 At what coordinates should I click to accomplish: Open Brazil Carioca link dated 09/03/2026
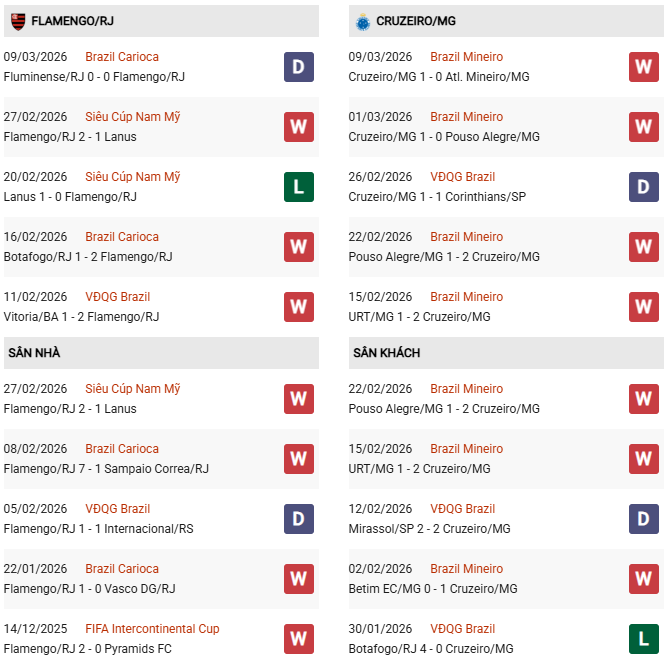[122, 57]
